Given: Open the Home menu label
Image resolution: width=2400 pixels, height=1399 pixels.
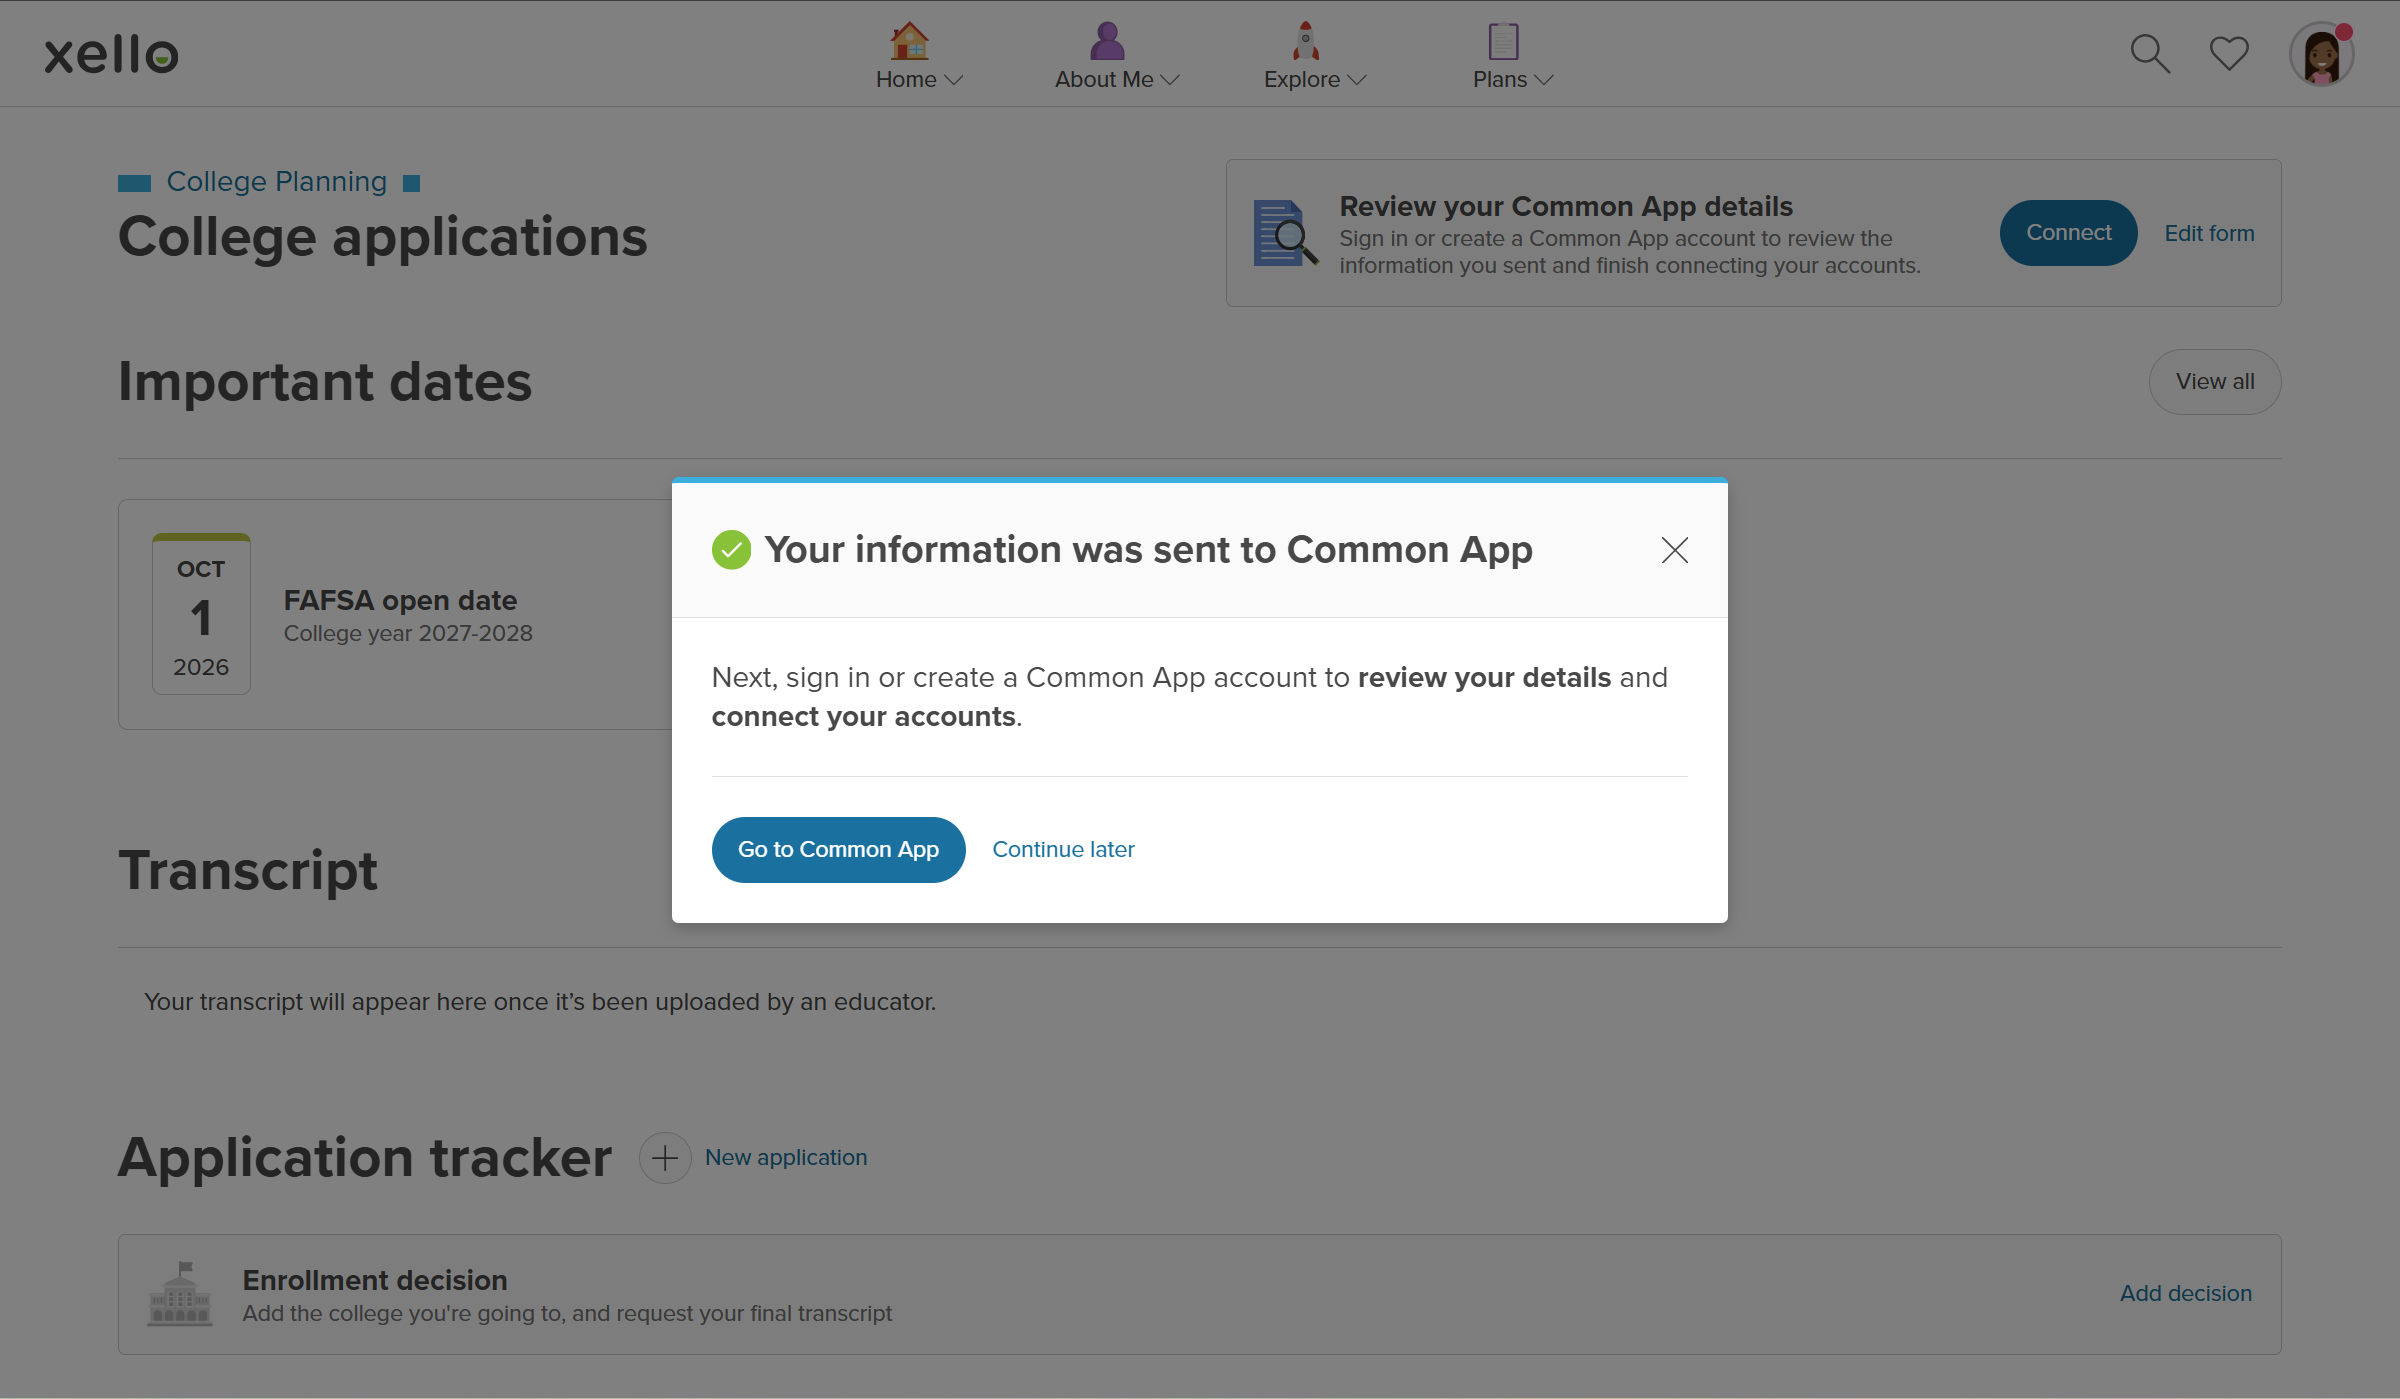Looking at the screenshot, I should pyautogui.click(x=906, y=80).
